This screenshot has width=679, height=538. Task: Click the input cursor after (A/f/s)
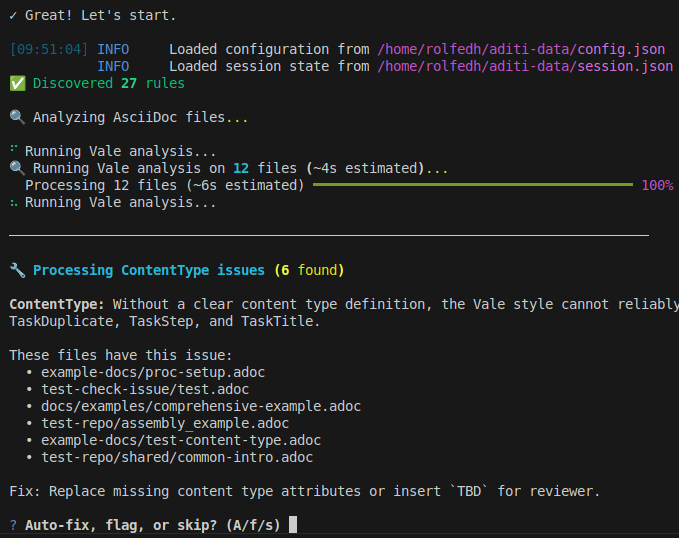293,525
